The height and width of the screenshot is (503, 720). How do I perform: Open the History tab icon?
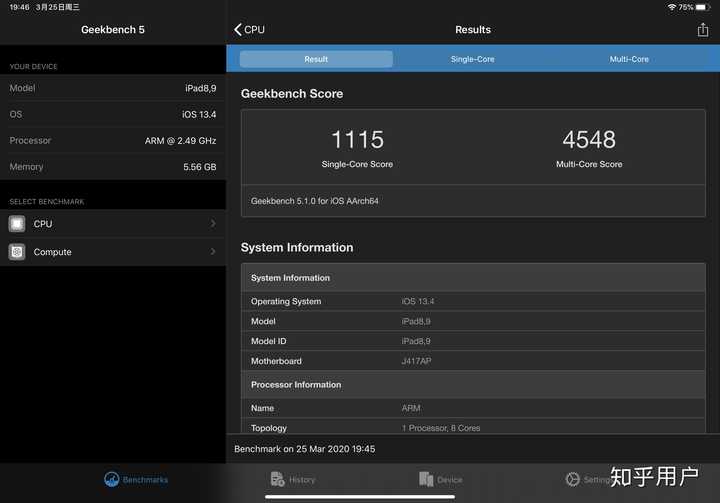[x=277, y=479]
